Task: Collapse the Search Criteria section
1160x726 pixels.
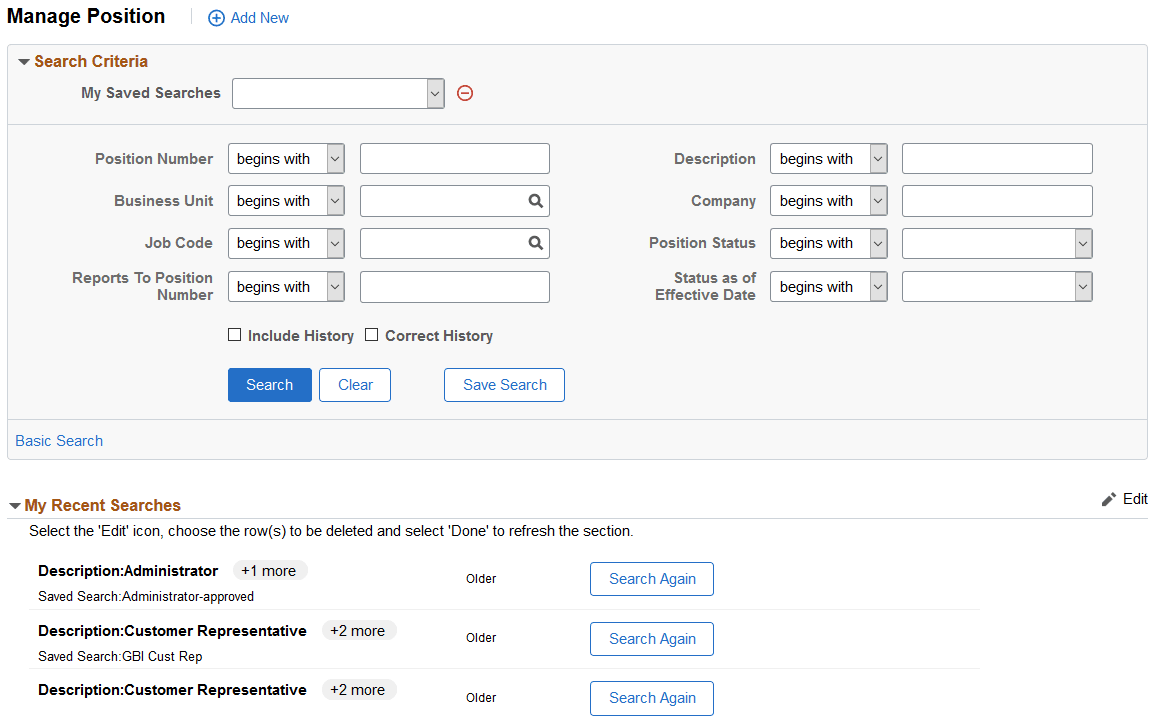Action: 24,61
